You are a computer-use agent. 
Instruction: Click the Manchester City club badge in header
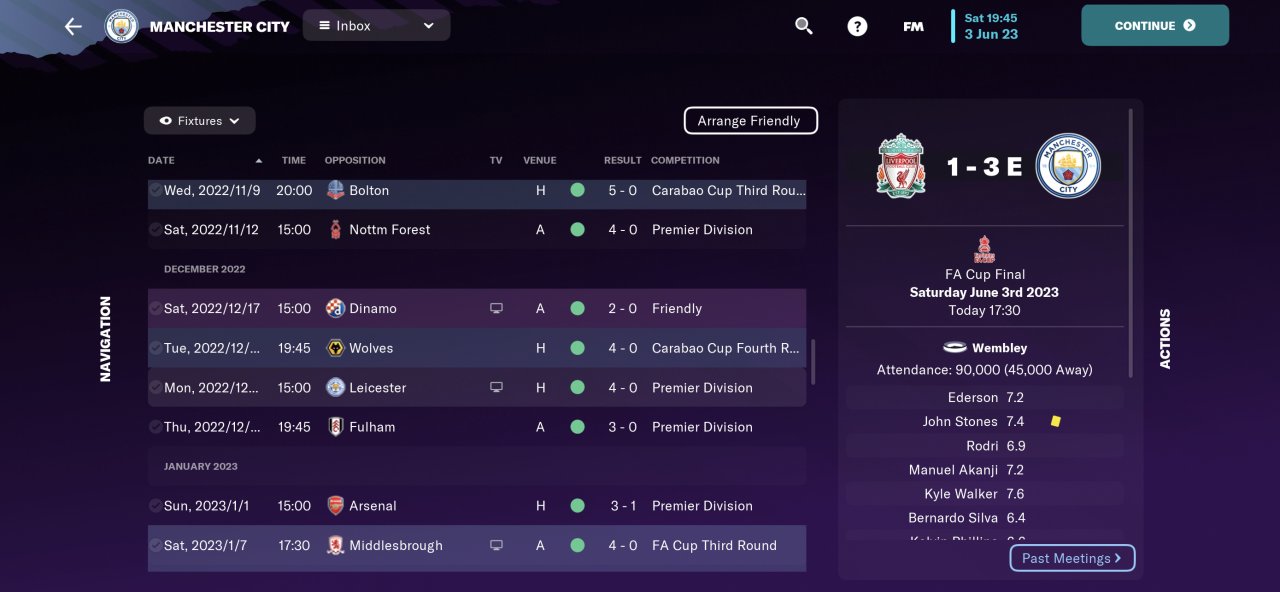pyautogui.click(x=122, y=26)
